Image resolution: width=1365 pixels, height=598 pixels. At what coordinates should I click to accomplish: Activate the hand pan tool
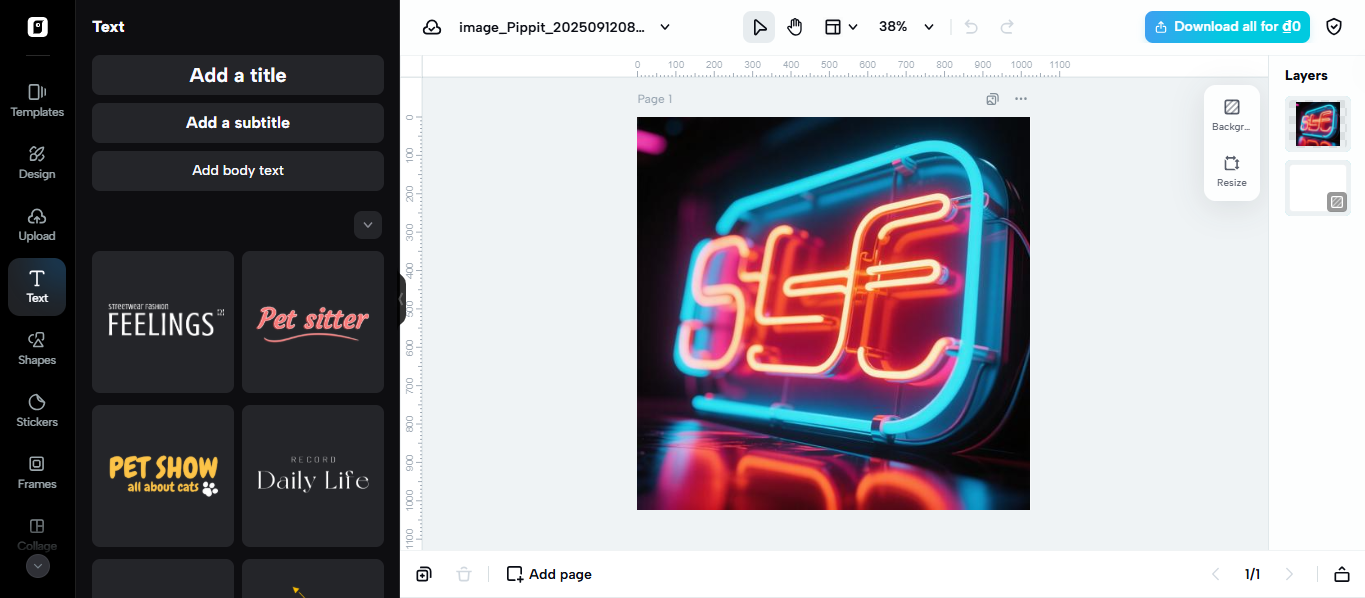(795, 27)
